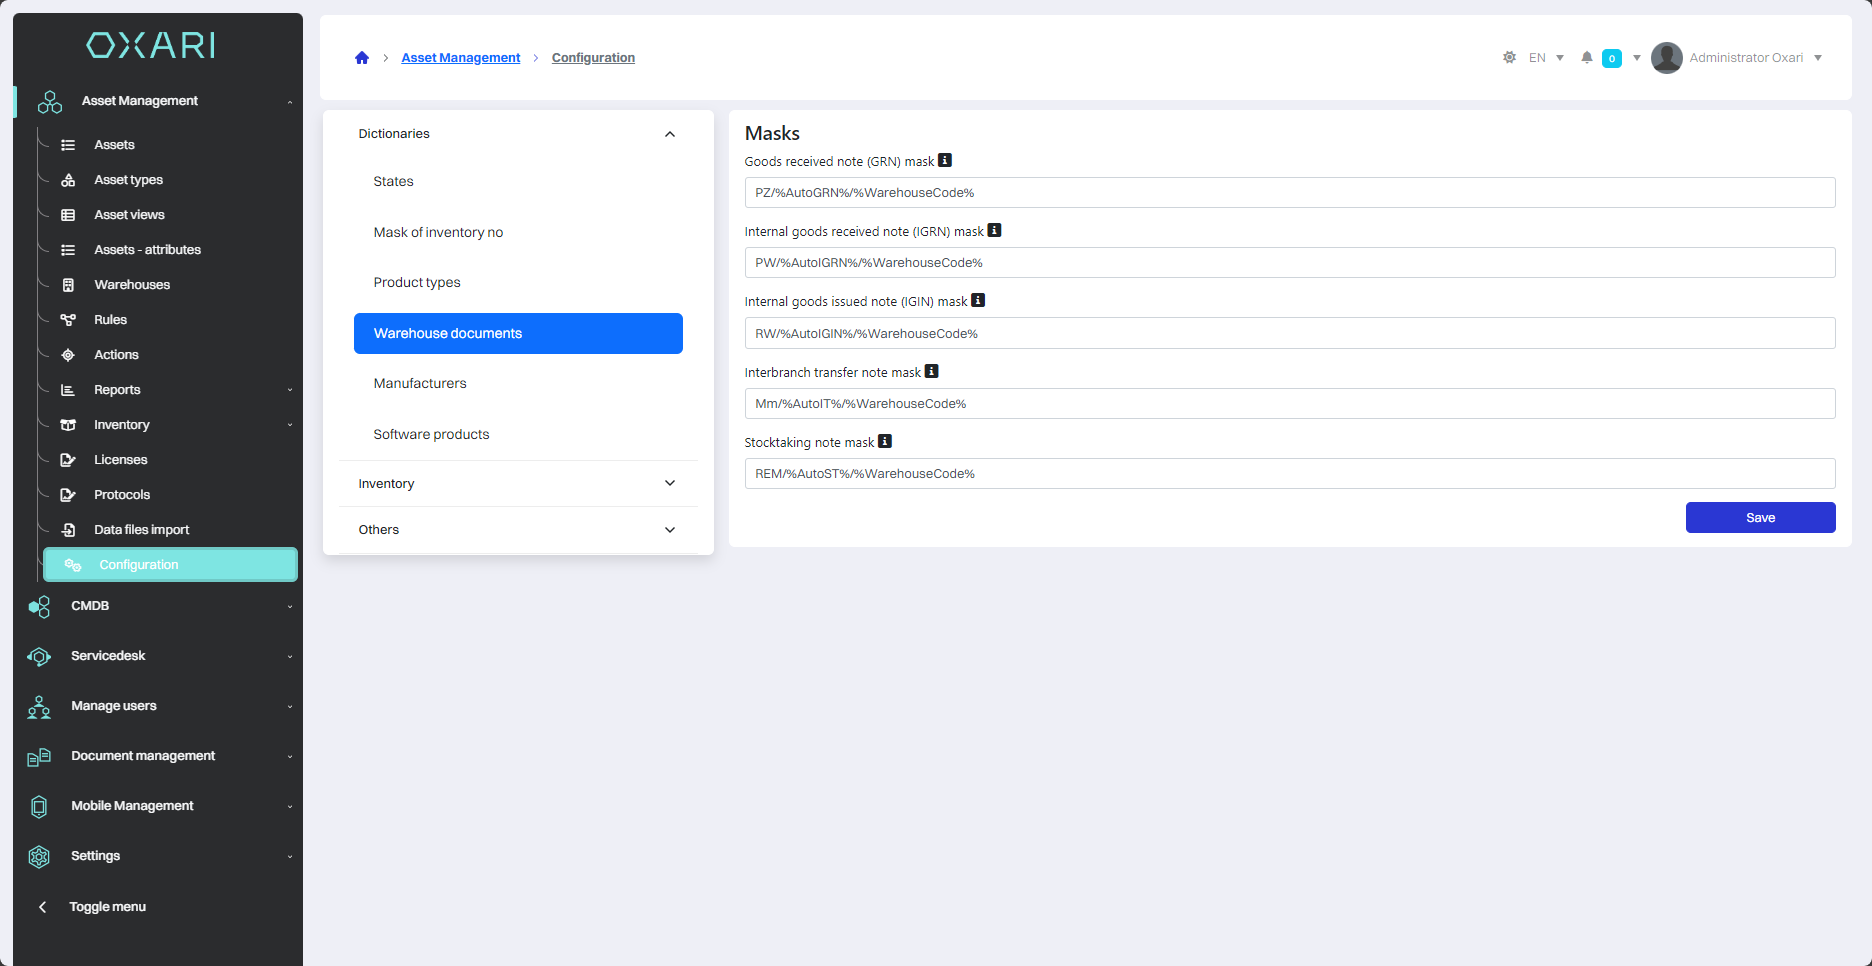Click the Administrator Oxari avatar
This screenshot has width=1872, height=966.
[x=1666, y=58]
